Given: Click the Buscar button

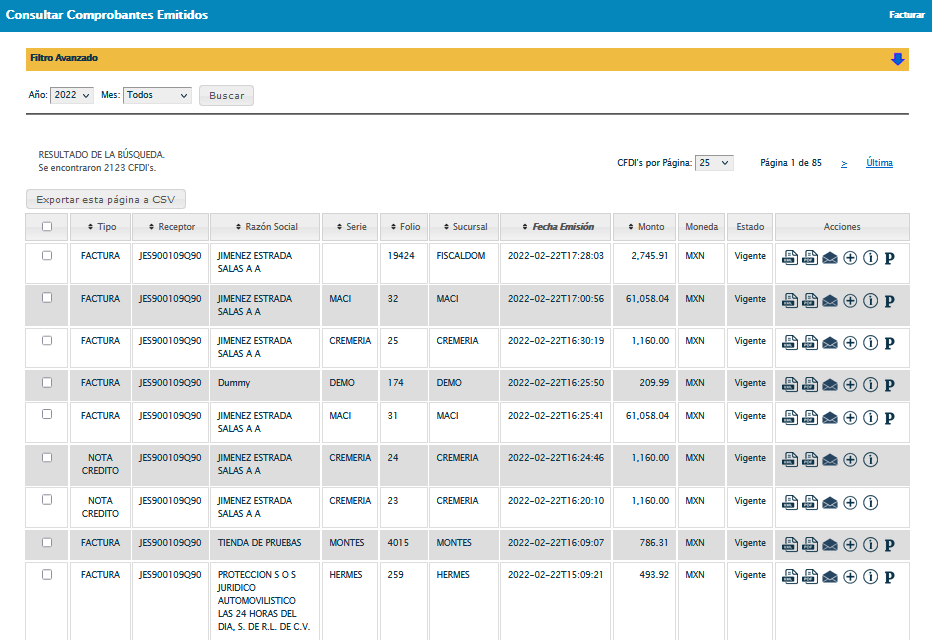Looking at the screenshot, I should [227, 96].
